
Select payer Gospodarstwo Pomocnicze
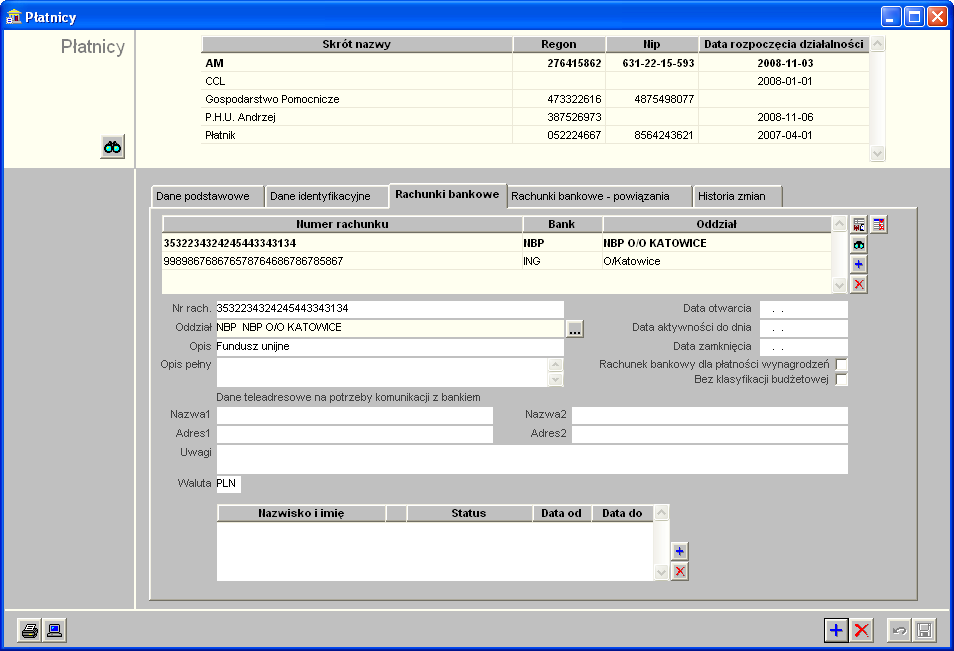[535, 99]
